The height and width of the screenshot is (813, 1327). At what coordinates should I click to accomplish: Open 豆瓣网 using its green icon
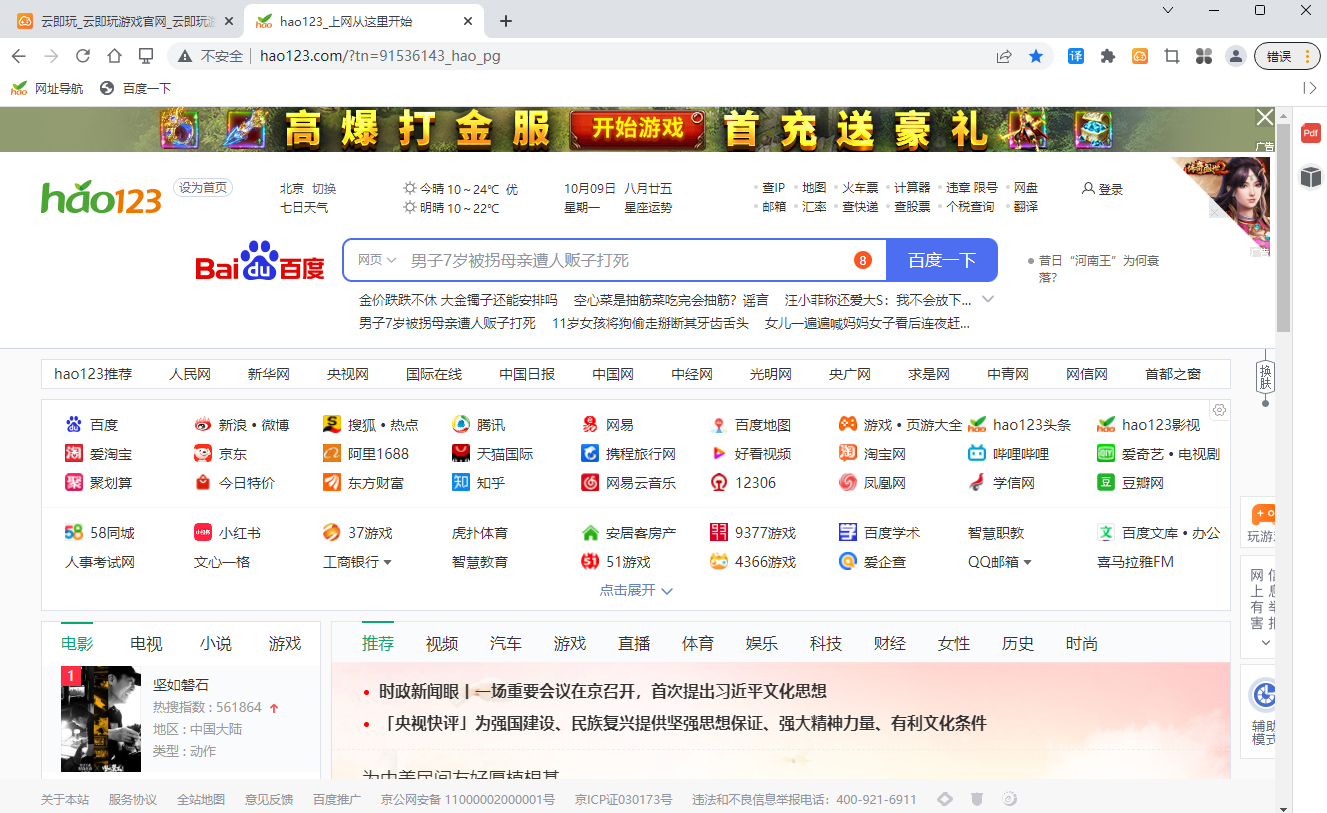(x=1105, y=483)
